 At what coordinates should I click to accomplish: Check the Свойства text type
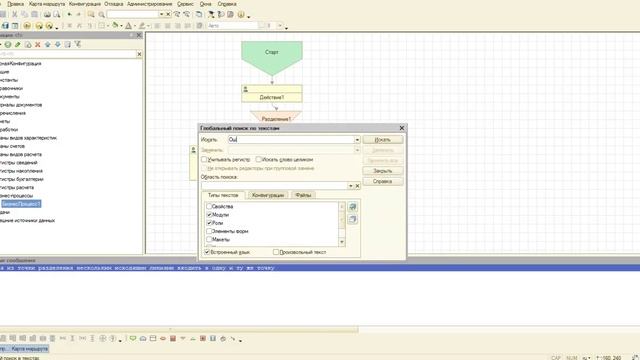coord(209,207)
